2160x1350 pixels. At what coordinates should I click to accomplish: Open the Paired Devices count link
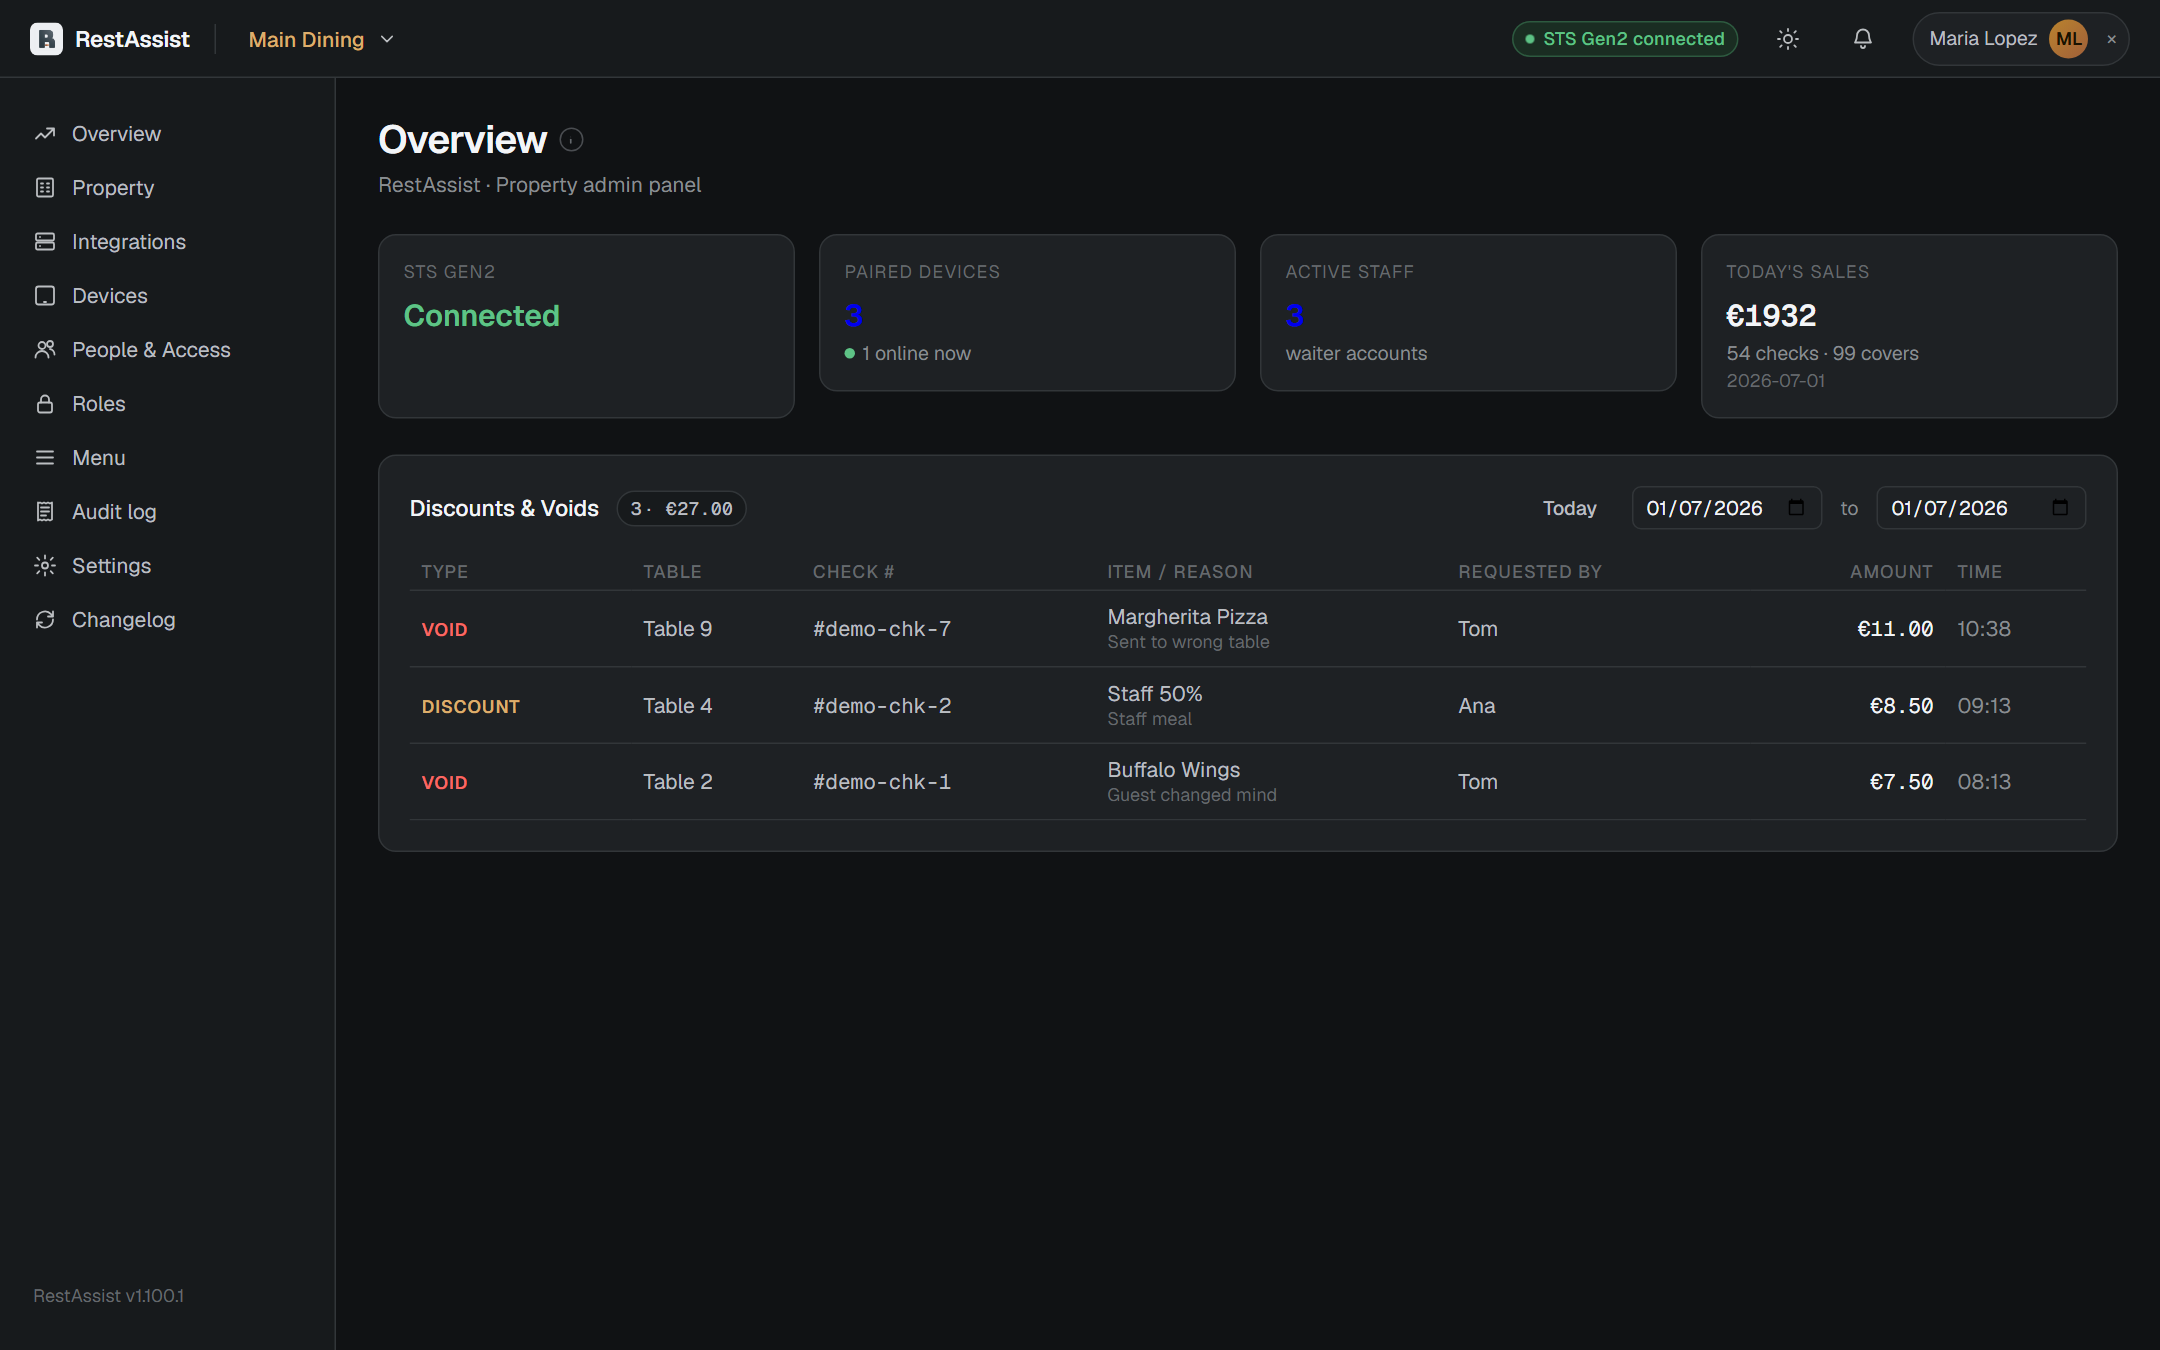point(853,316)
